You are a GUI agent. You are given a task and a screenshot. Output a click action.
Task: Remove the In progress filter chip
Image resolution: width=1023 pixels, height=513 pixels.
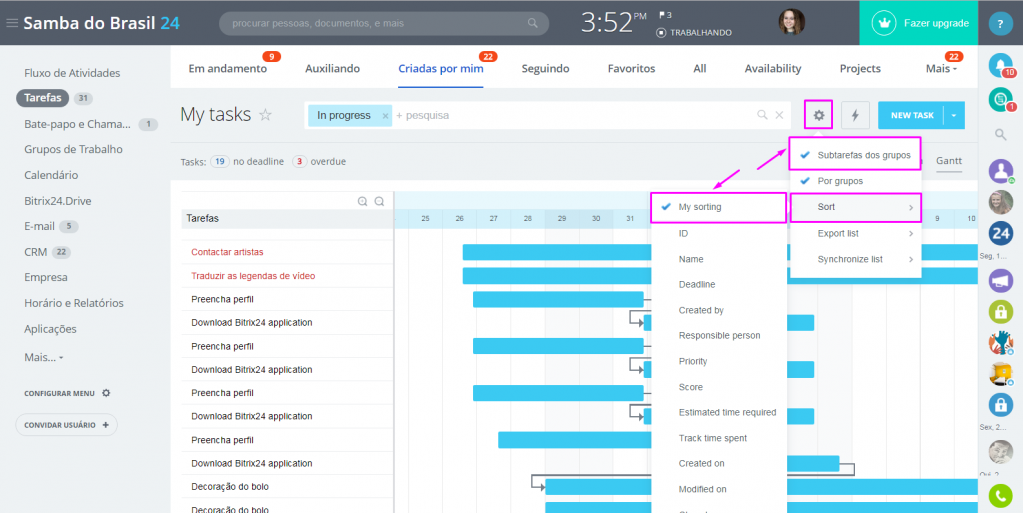point(385,116)
